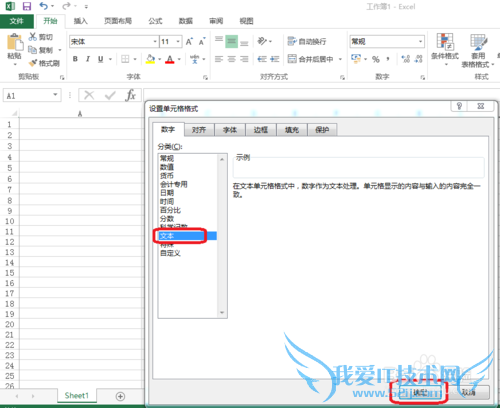Toggle Wrap Text (自动换行)
Image resolution: width=500 pixels, height=408 pixels.
(307, 41)
